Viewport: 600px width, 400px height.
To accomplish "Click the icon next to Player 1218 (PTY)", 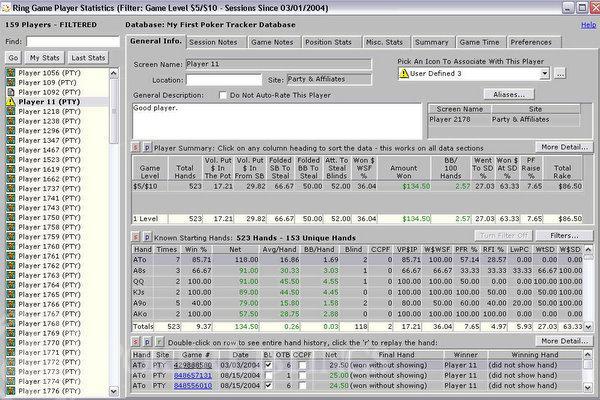I will [11, 111].
